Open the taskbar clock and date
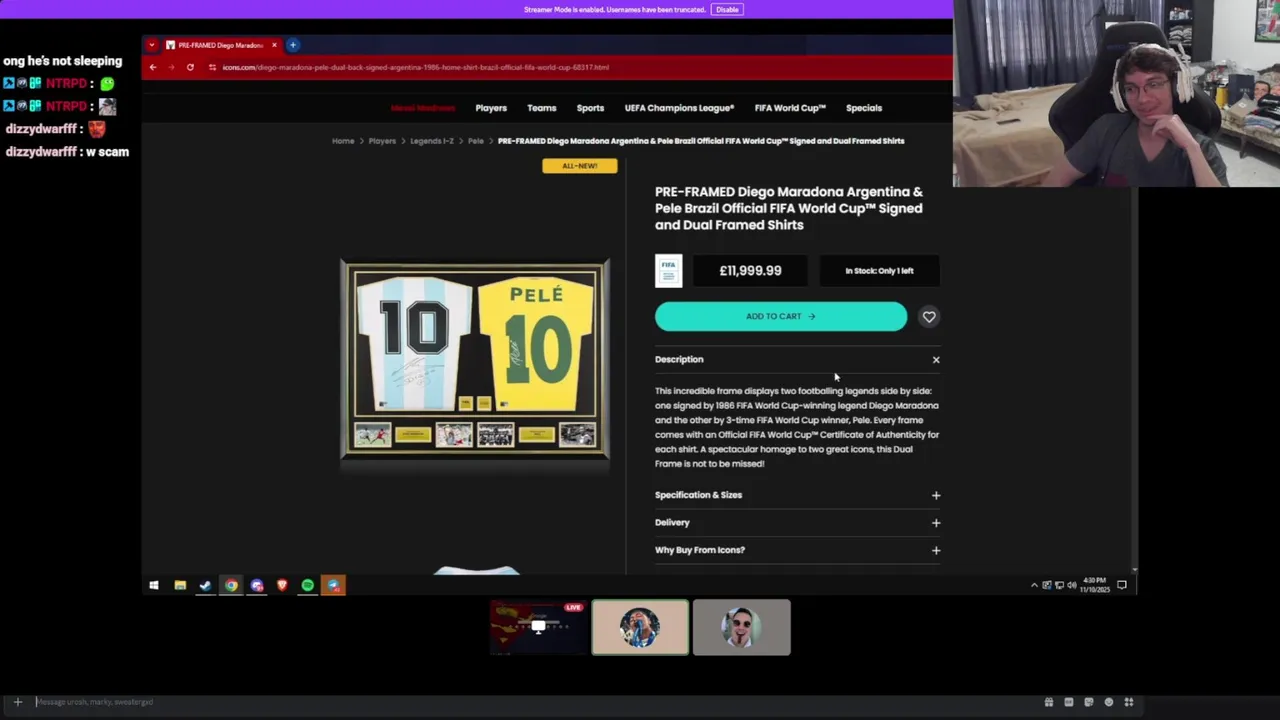 coord(1095,584)
